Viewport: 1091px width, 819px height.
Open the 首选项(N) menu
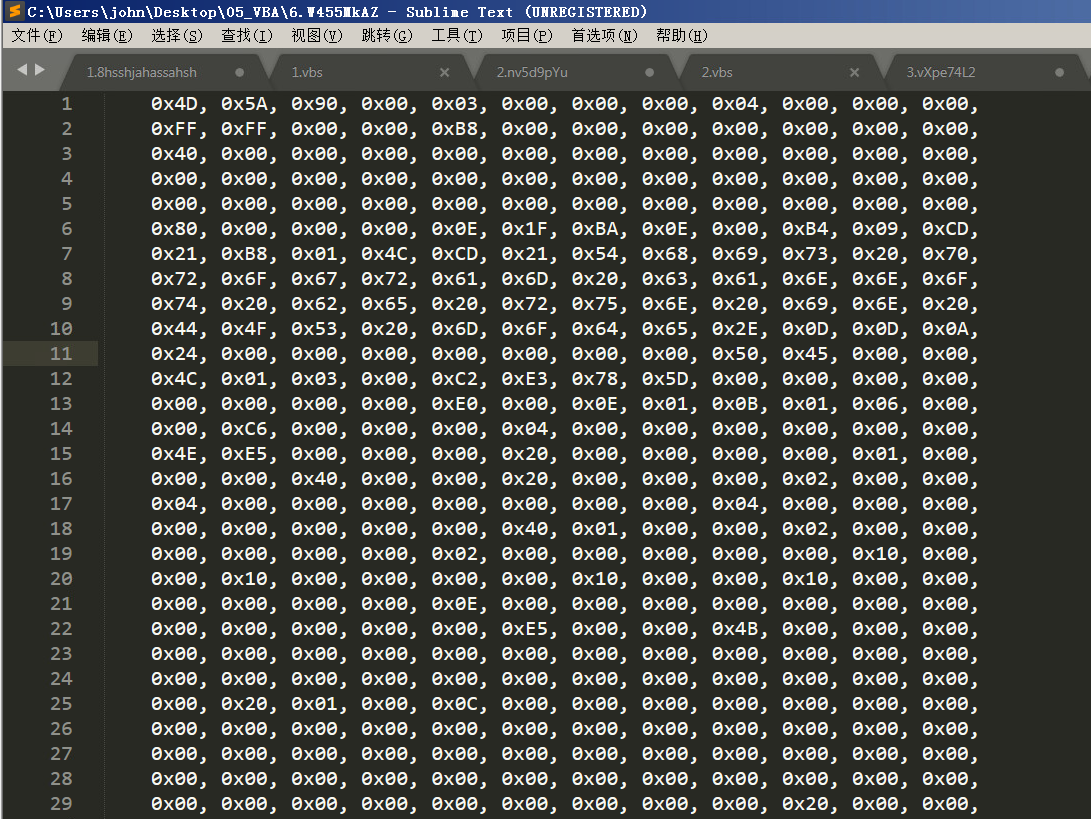(x=604, y=35)
